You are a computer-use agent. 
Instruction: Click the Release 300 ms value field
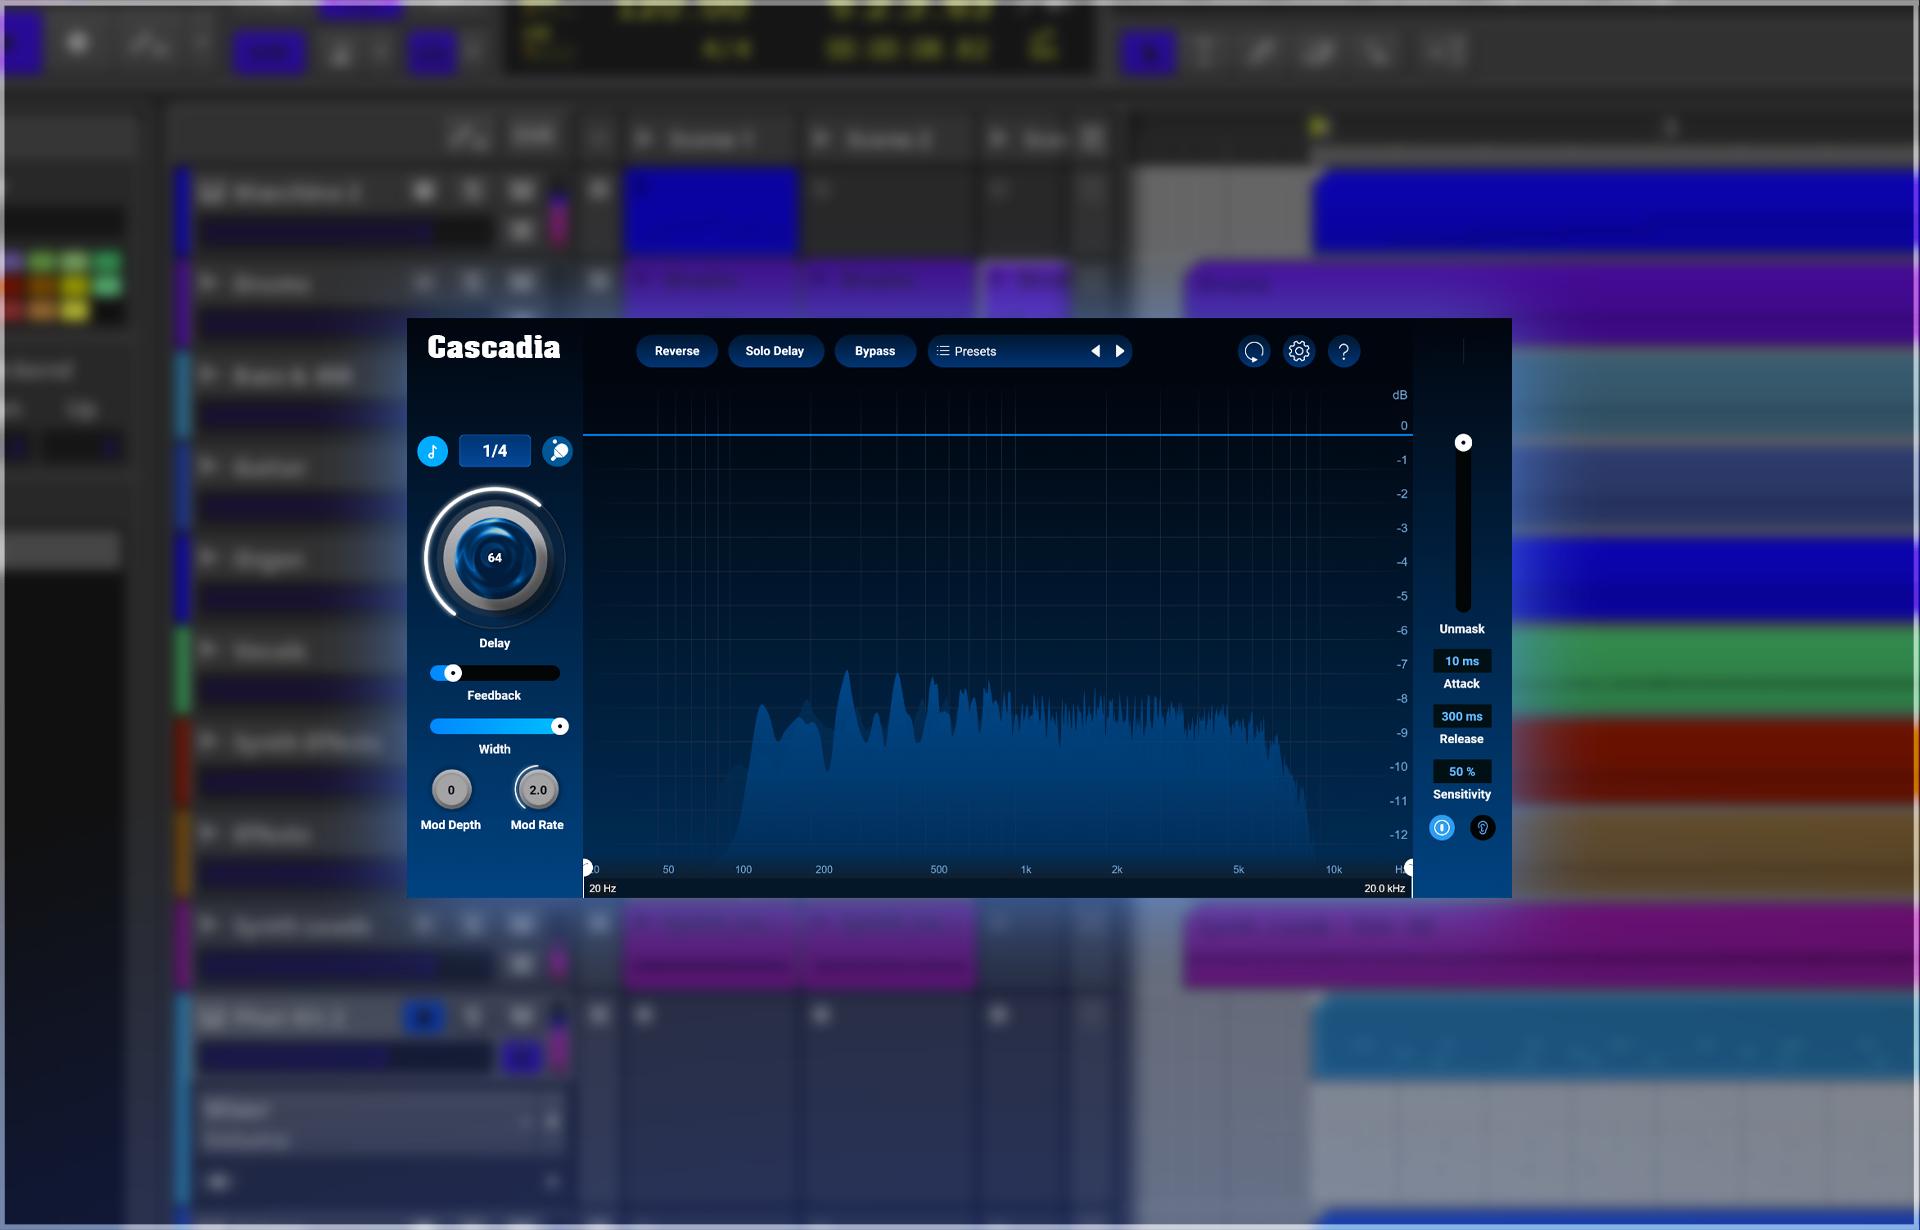coord(1462,716)
